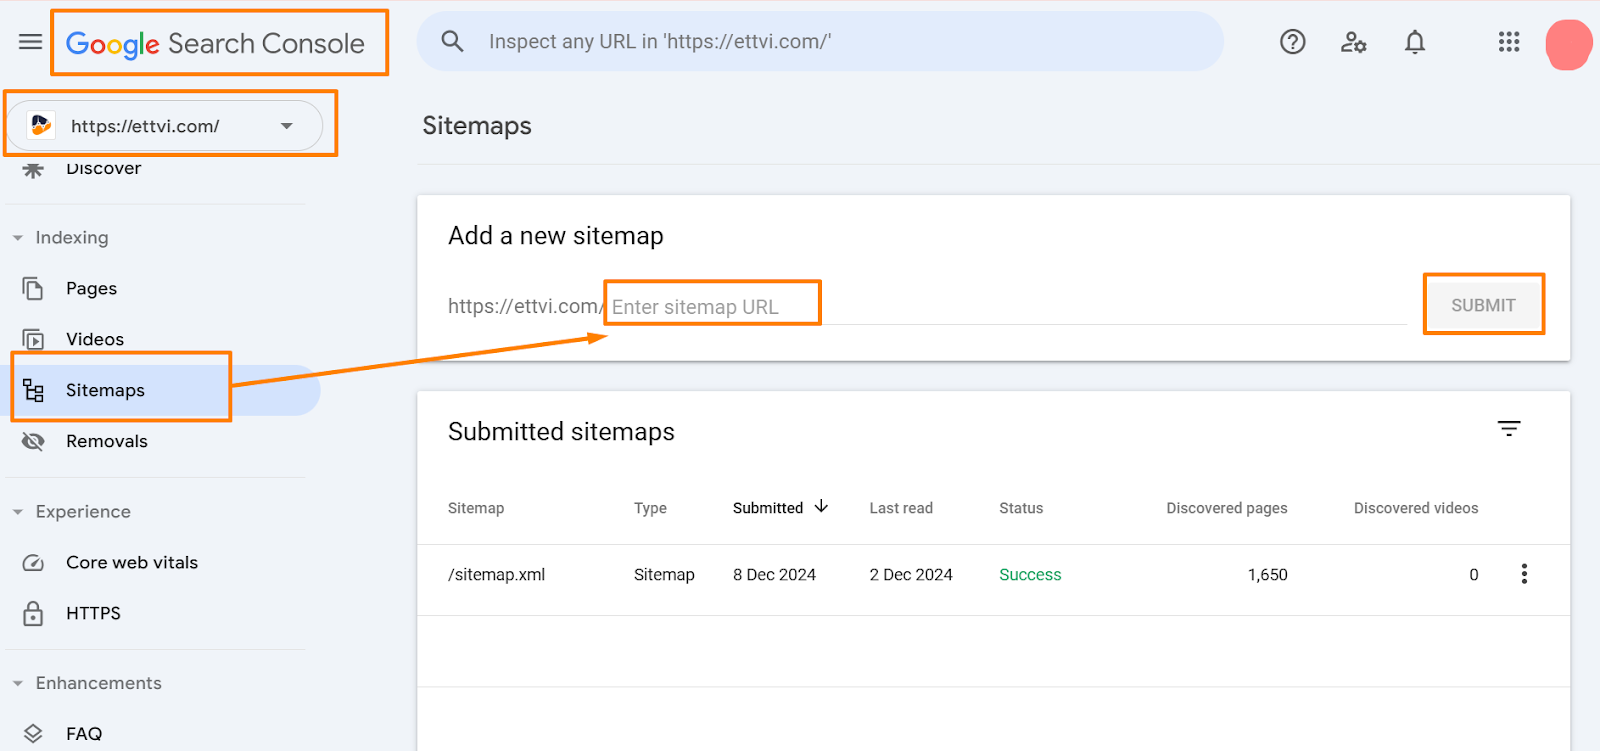Viewport: 1600px width, 751px height.
Task: Click the FAQ layers icon
Action: 33,733
